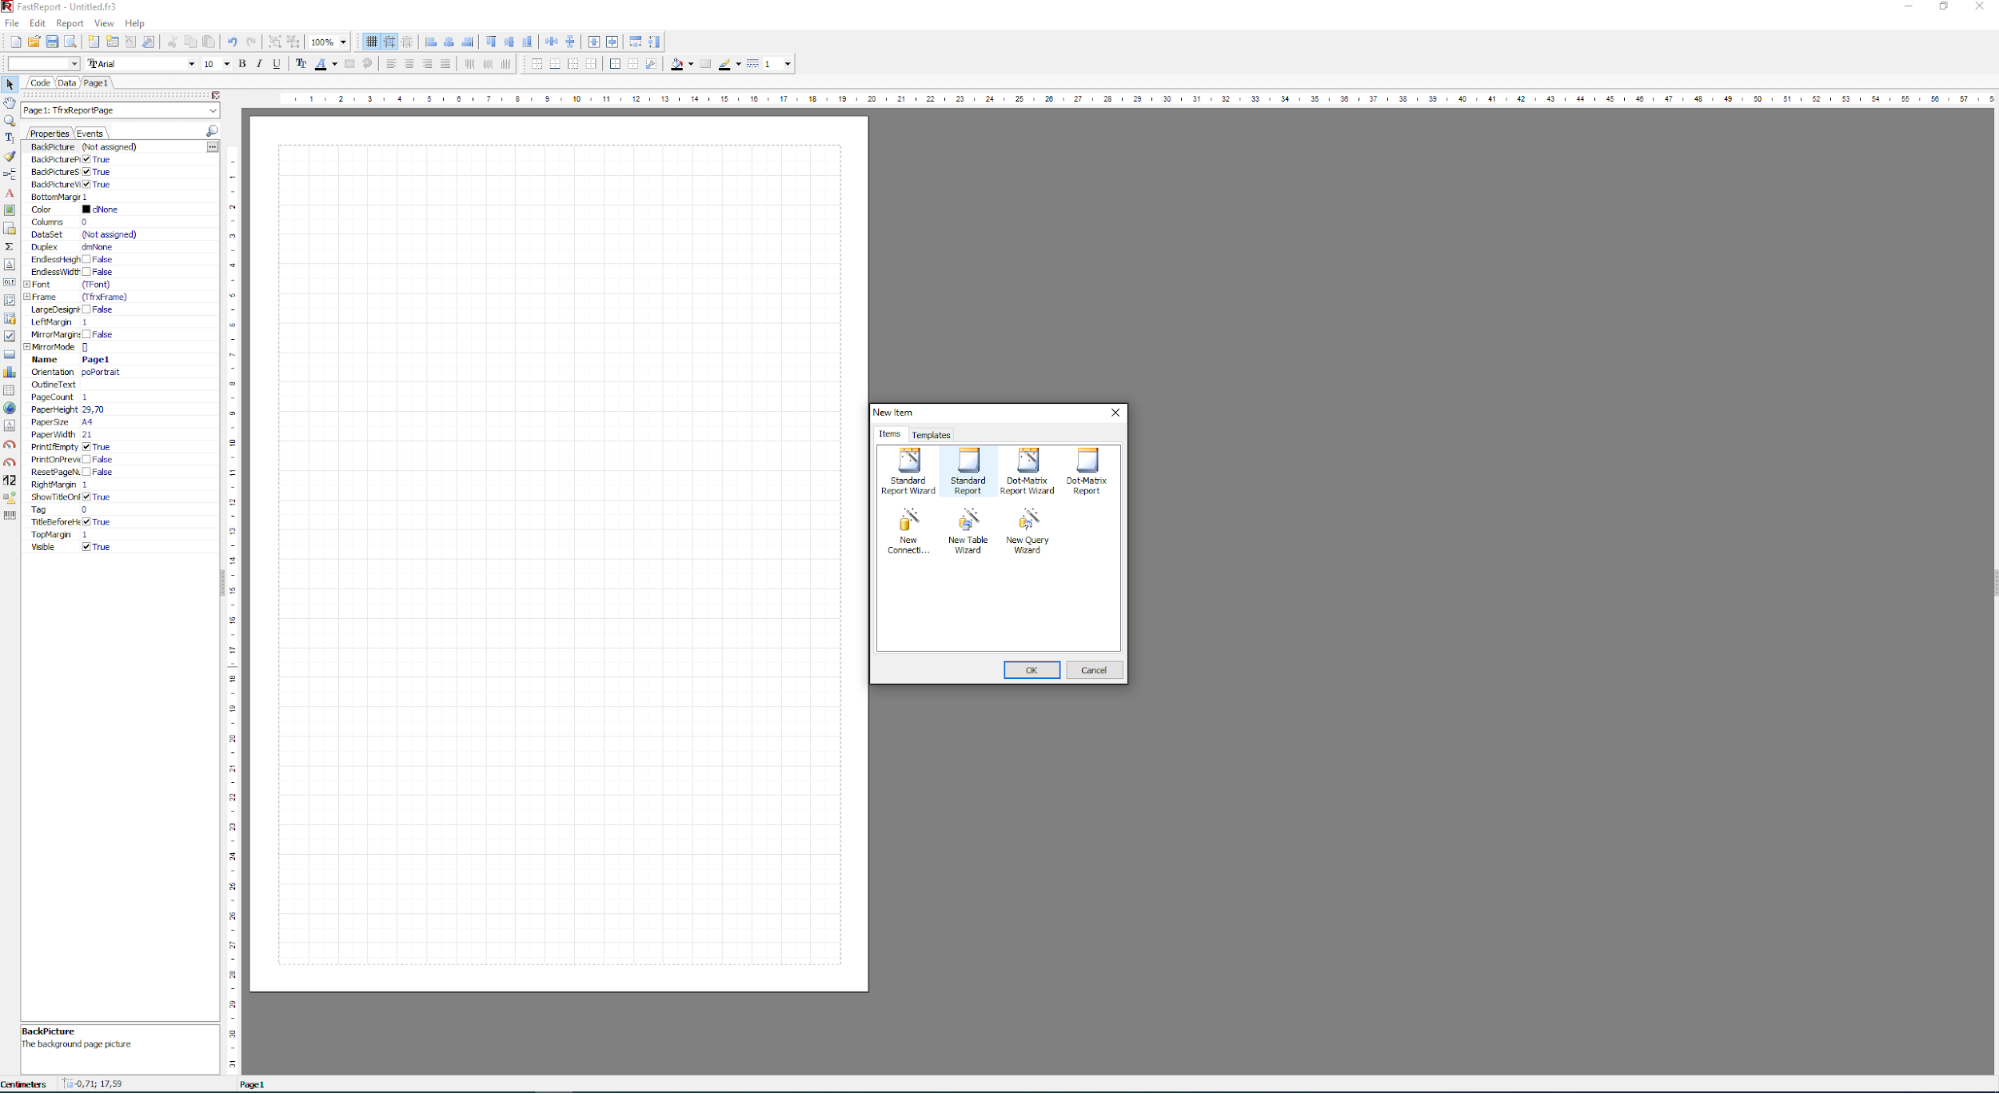Image resolution: width=1999 pixels, height=1094 pixels.
Task: Toggle the Visible property checkbox
Action: pyautogui.click(x=86, y=546)
